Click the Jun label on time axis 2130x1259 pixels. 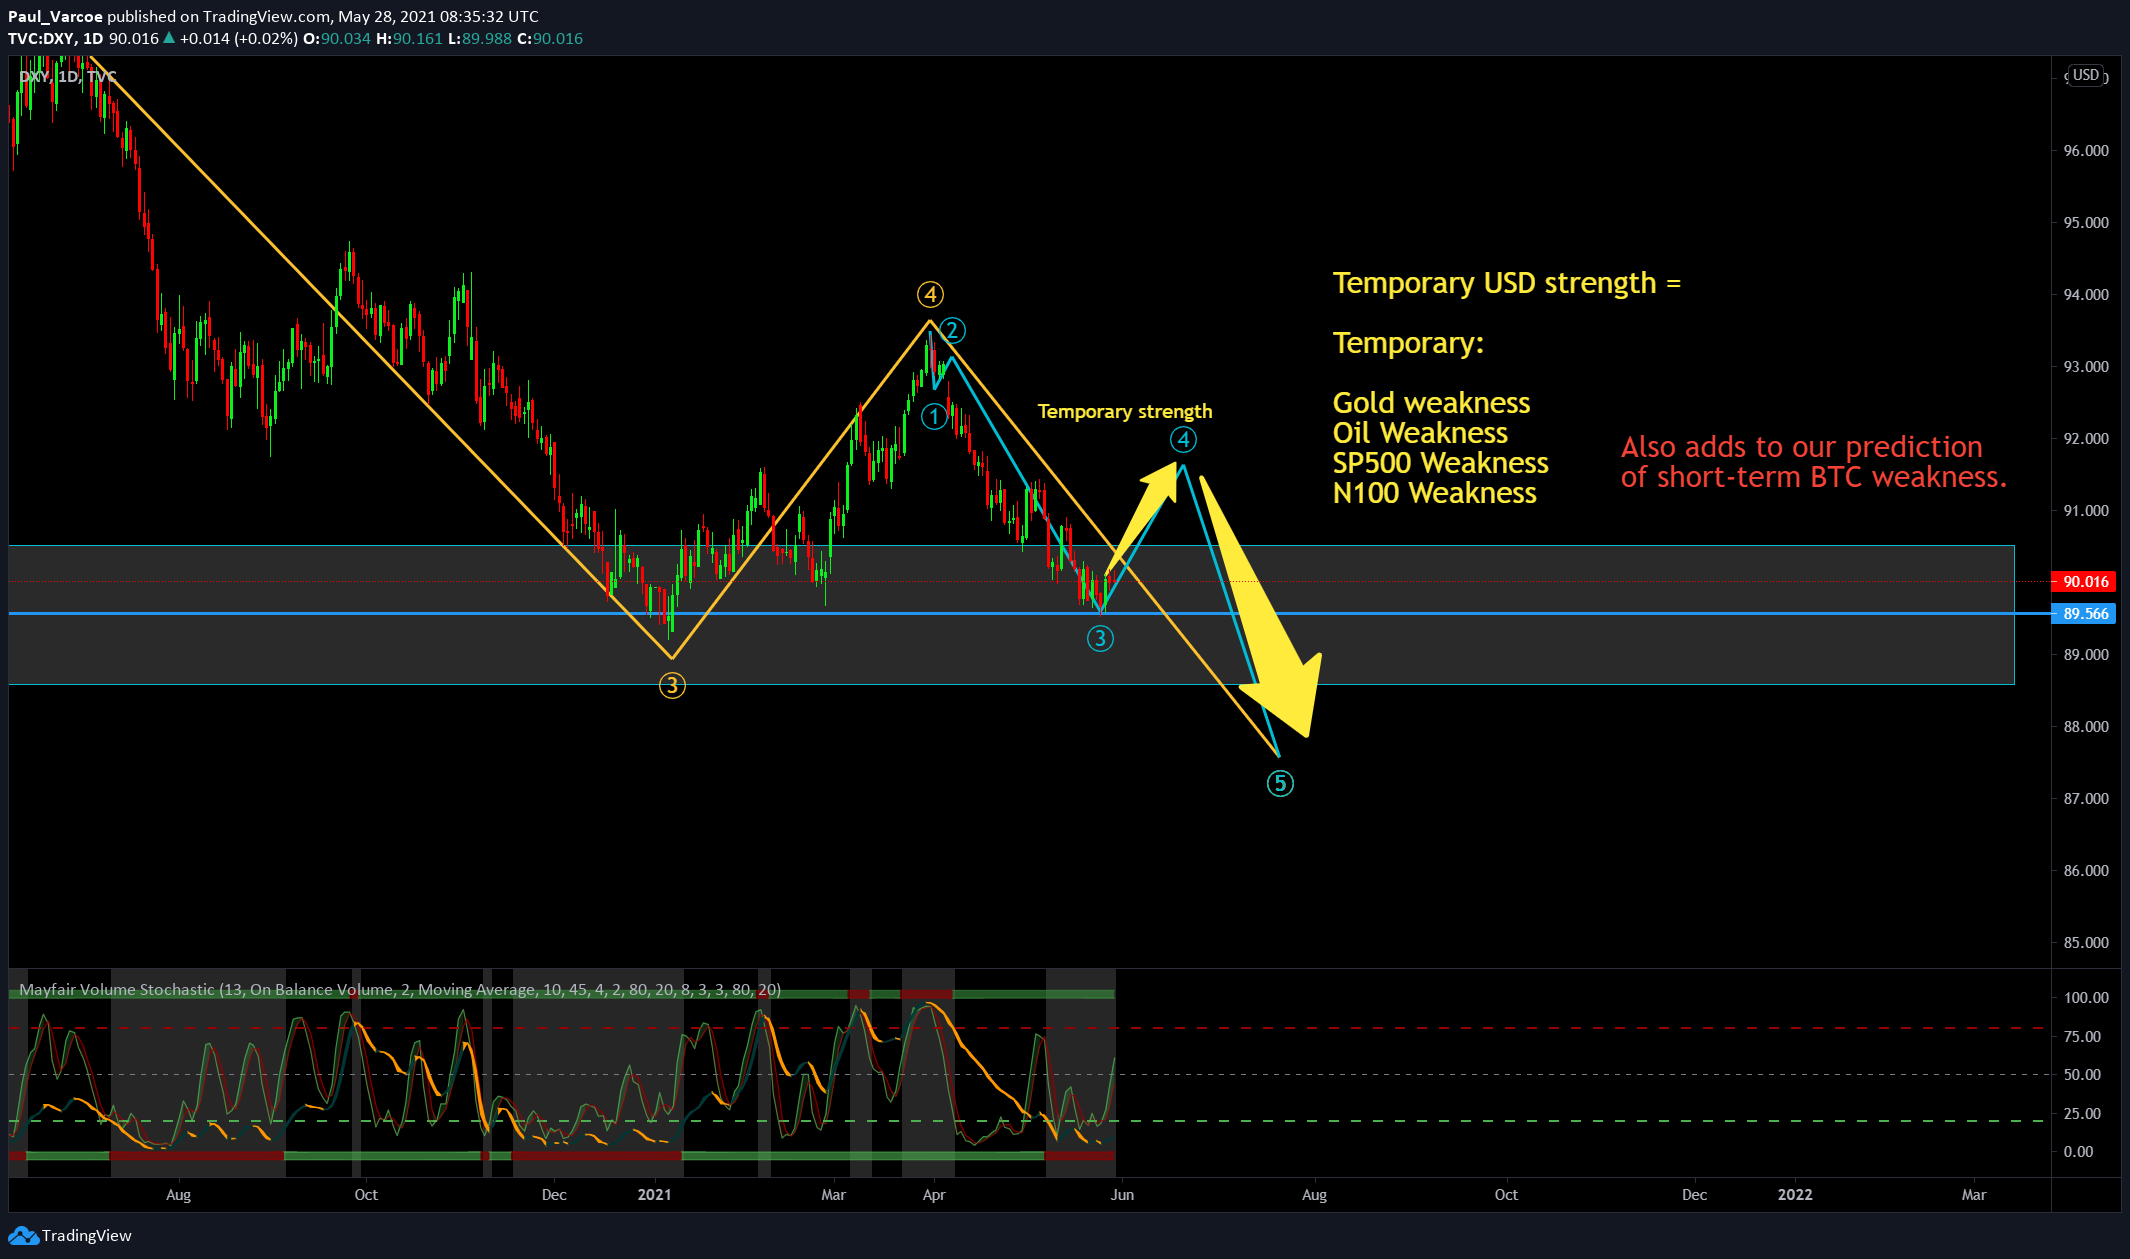pos(1122,1195)
